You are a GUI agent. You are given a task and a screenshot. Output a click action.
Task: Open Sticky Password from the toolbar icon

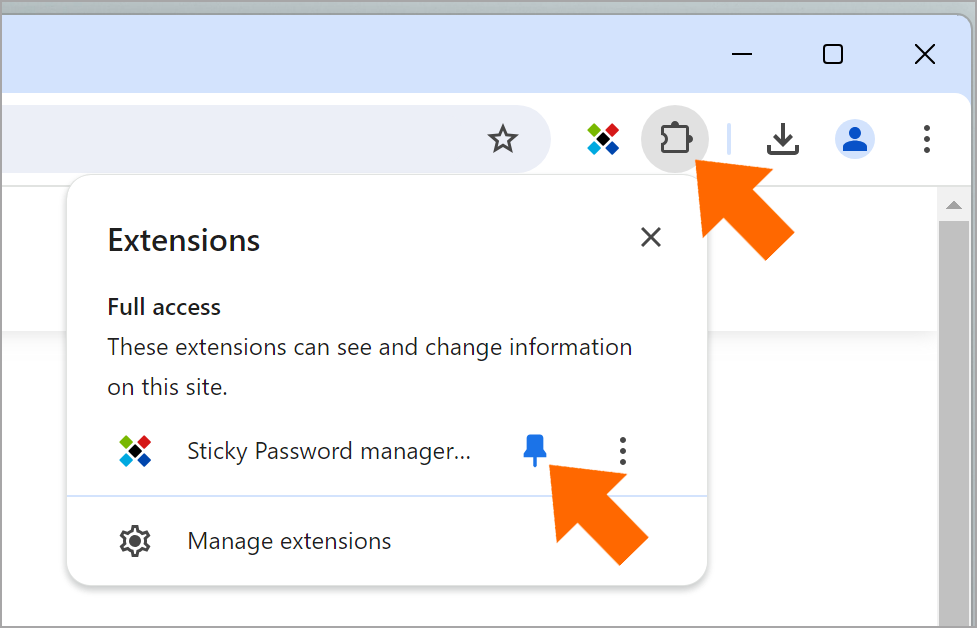pos(603,139)
